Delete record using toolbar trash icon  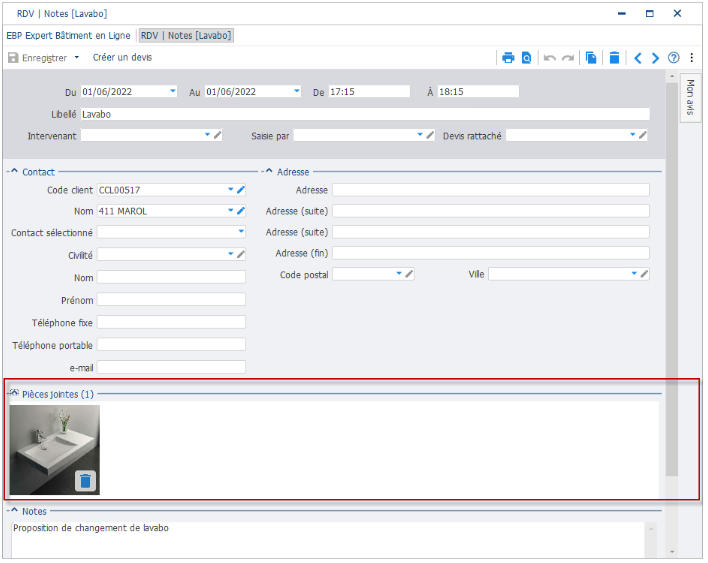[x=615, y=58]
